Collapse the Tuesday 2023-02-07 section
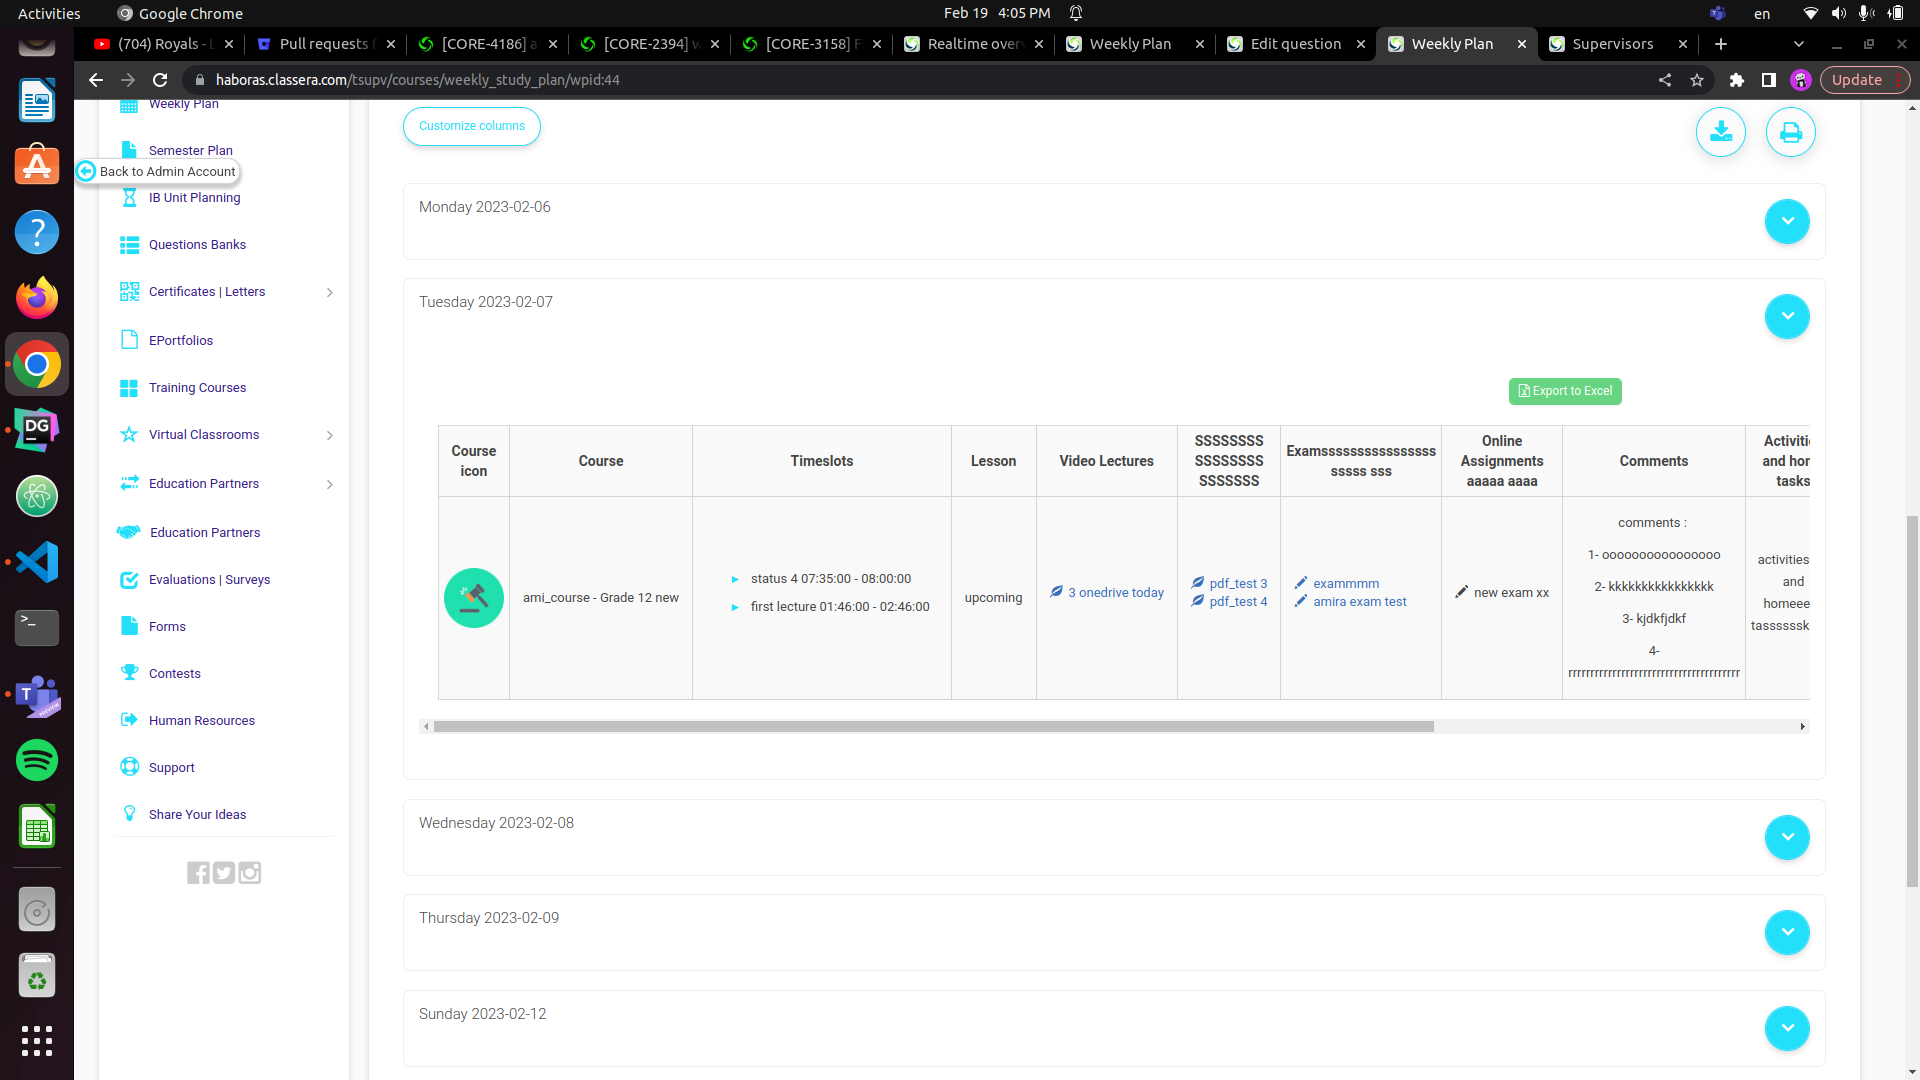The height and width of the screenshot is (1080, 1920). (x=1786, y=316)
